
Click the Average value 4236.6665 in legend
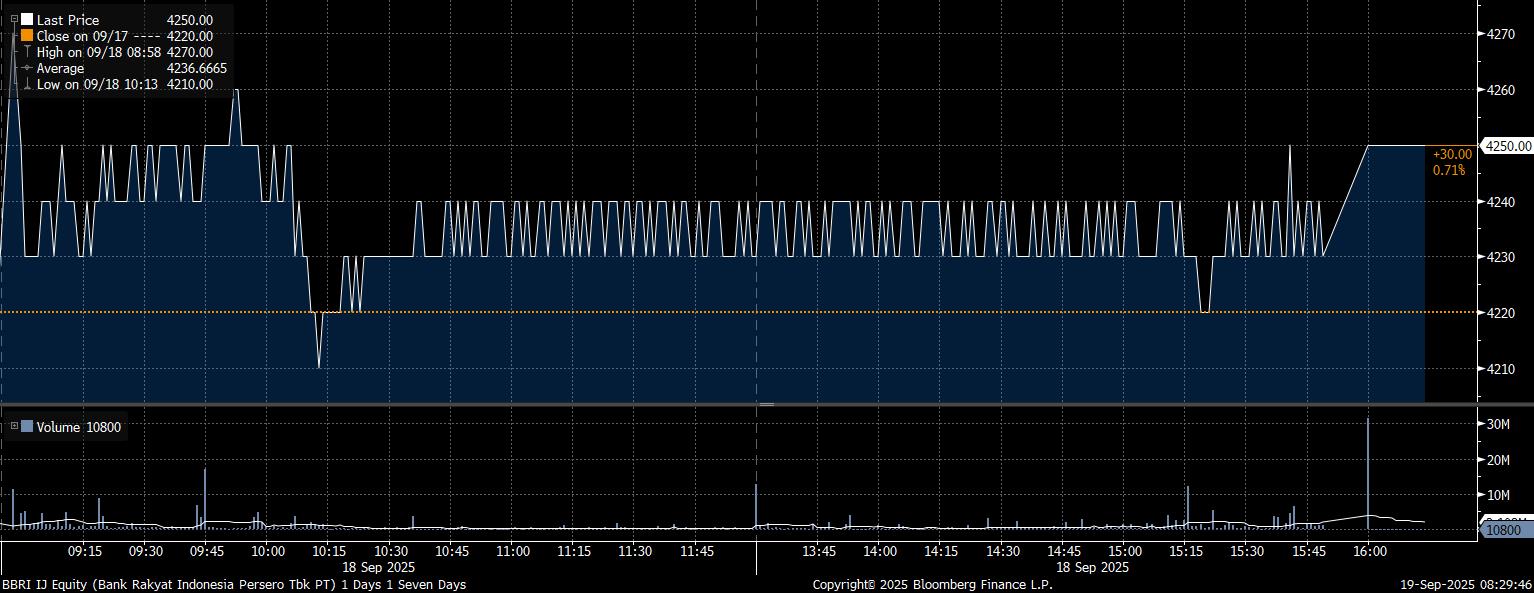click(x=196, y=68)
